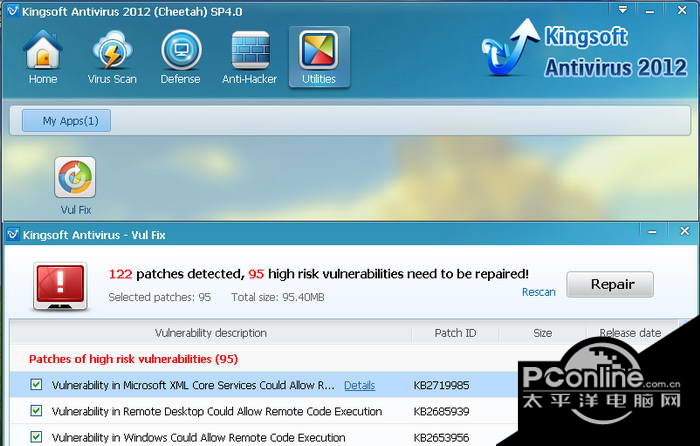Select the KB2685939 patch ID cell
Image resolution: width=700 pixels, height=446 pixels.
click(x=441, y=411)
